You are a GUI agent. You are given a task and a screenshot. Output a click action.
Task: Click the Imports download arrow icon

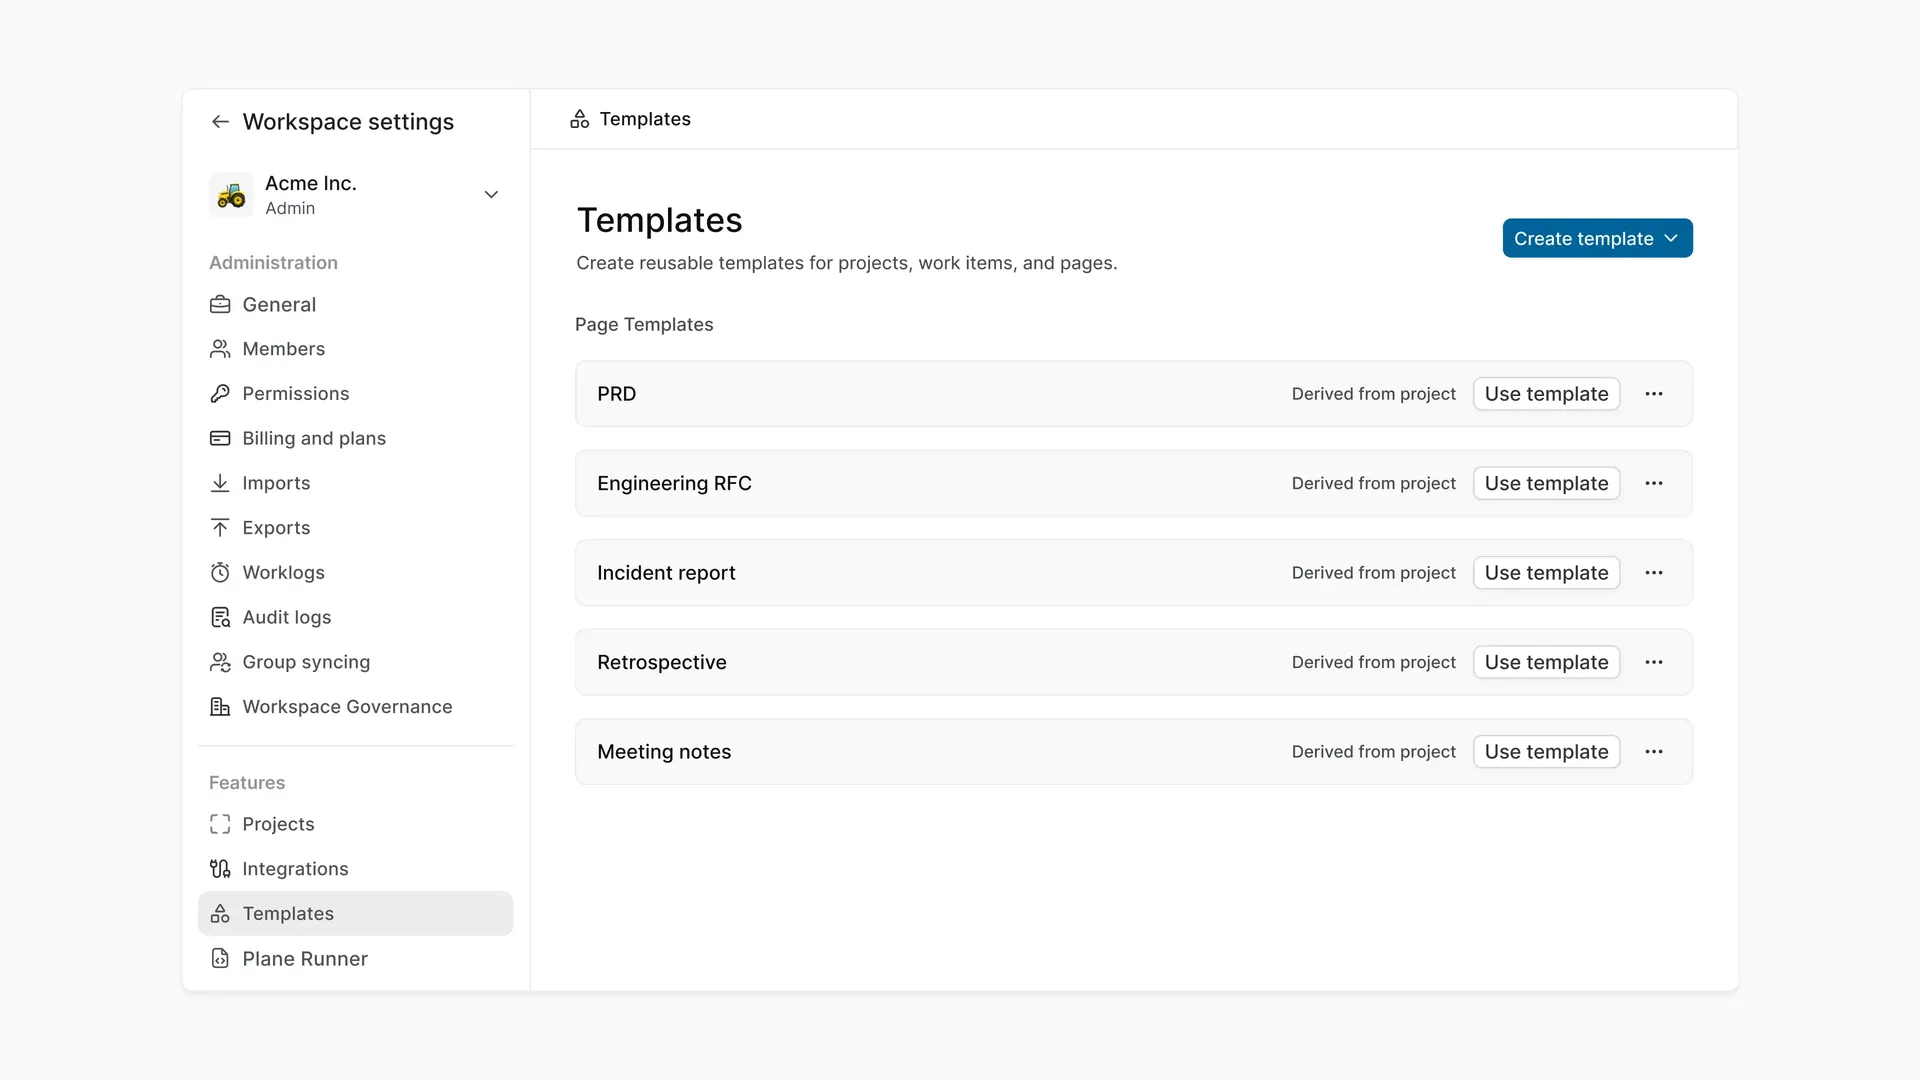coord(220,483)
